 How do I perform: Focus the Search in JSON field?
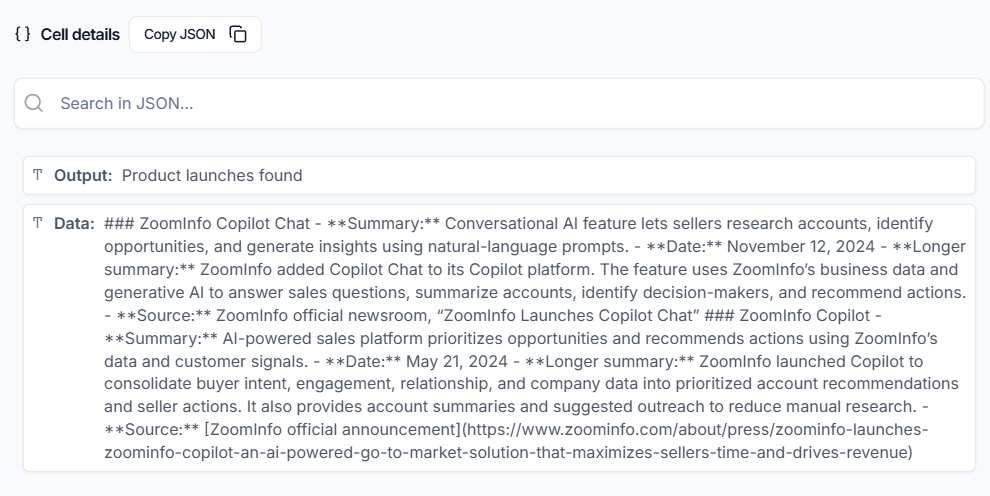(x=499, y=103)
